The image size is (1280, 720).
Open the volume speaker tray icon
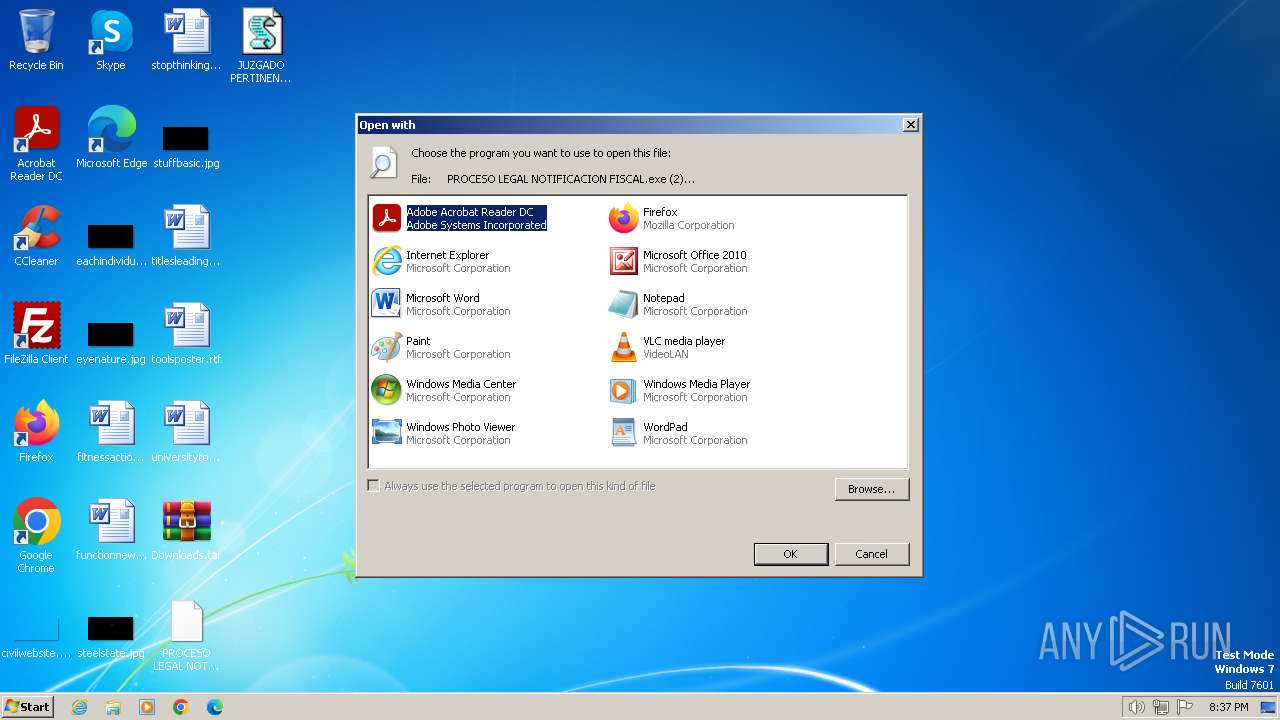coord(1136,707)
